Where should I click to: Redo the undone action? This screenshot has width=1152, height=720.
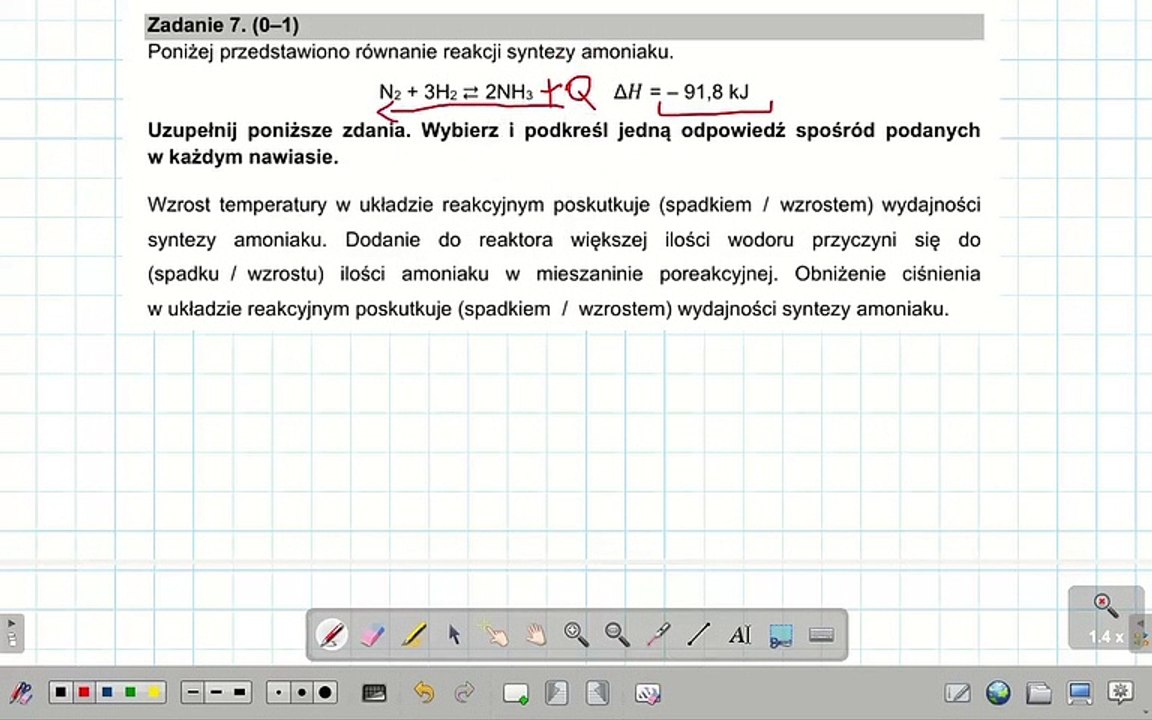click(x=465, y=692)
